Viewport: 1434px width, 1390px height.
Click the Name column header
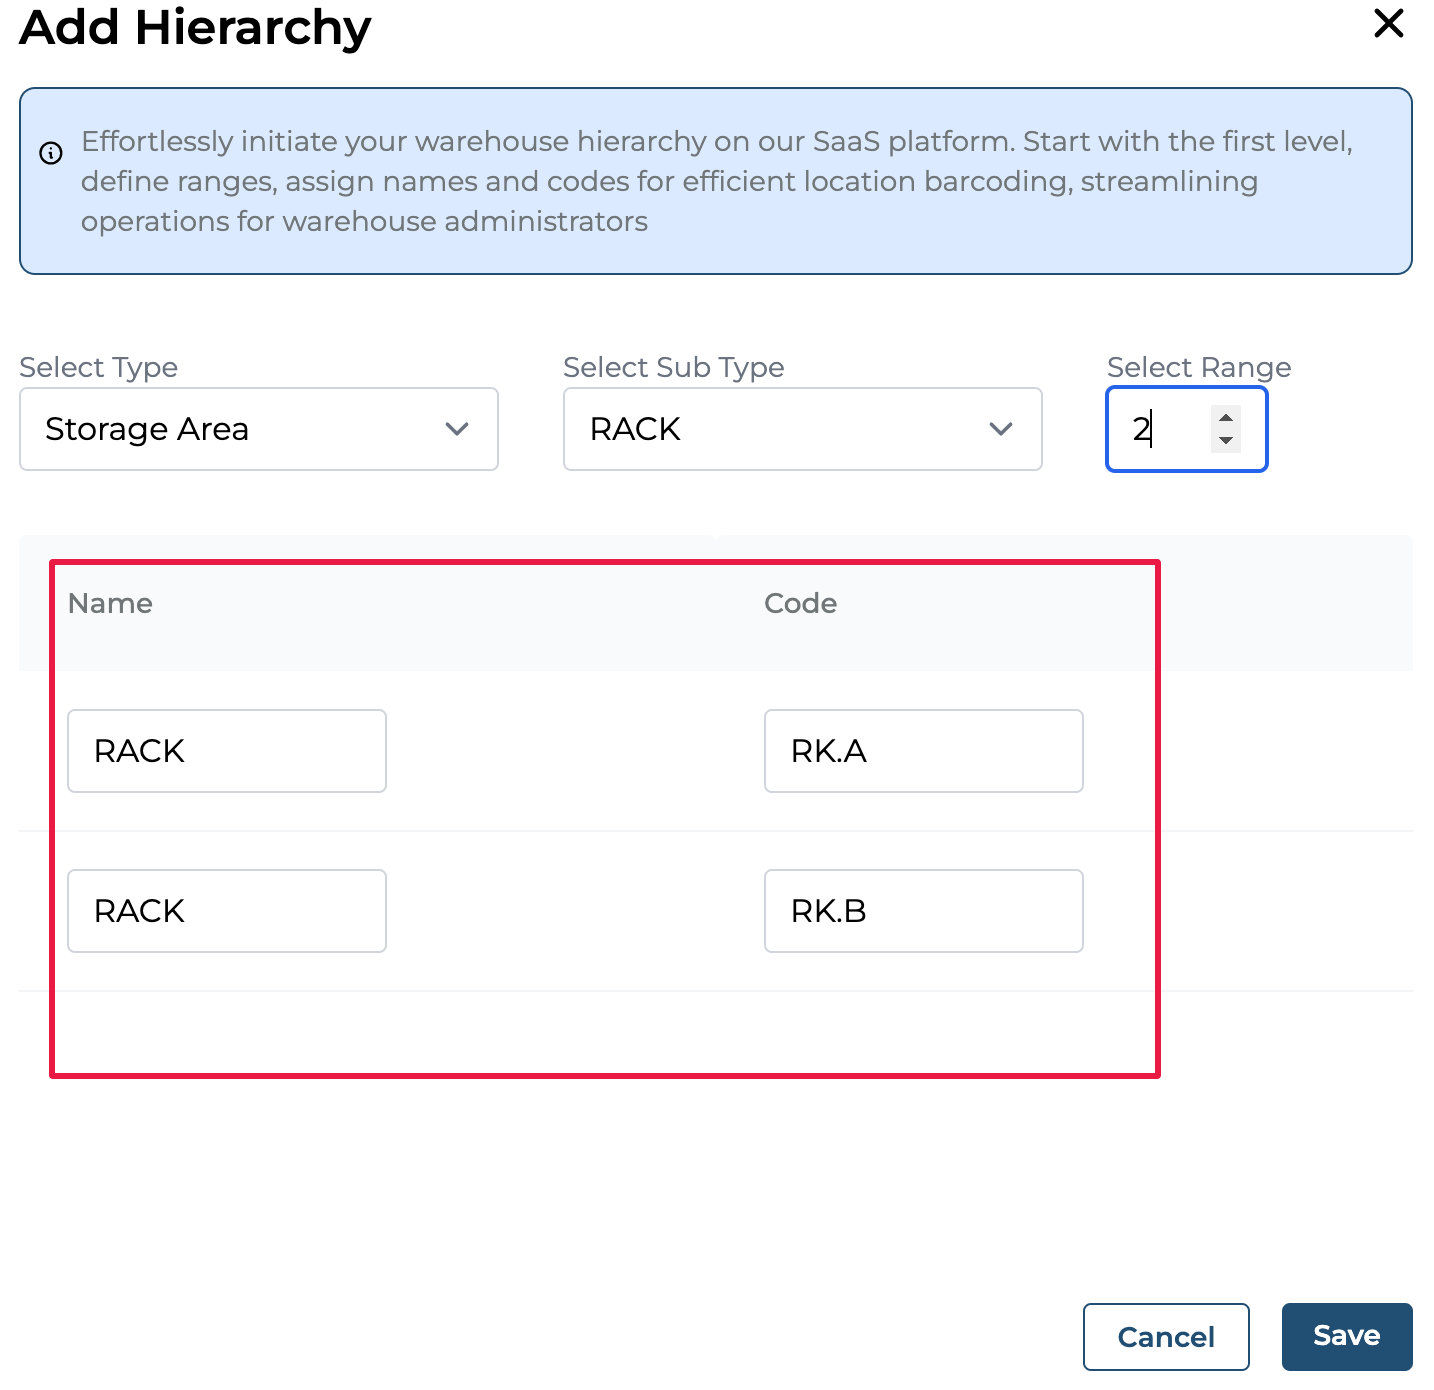tap(110, 603)
